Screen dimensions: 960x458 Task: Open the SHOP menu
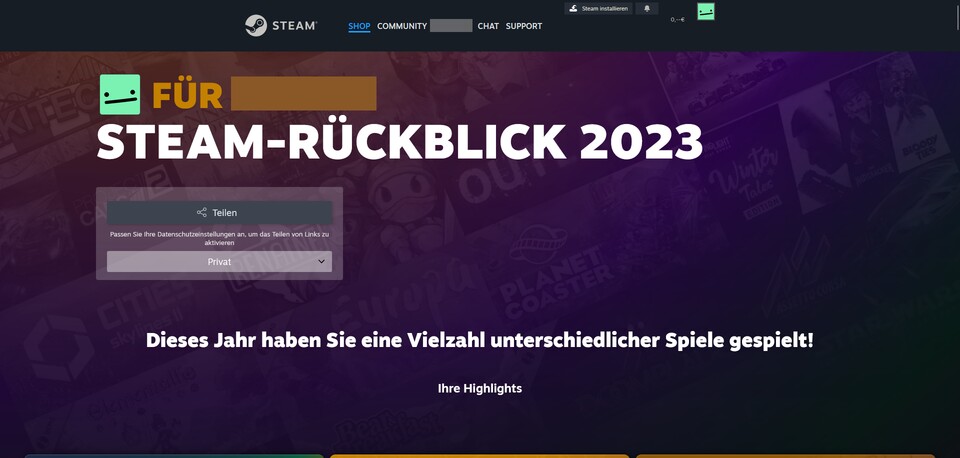point(359,26)
